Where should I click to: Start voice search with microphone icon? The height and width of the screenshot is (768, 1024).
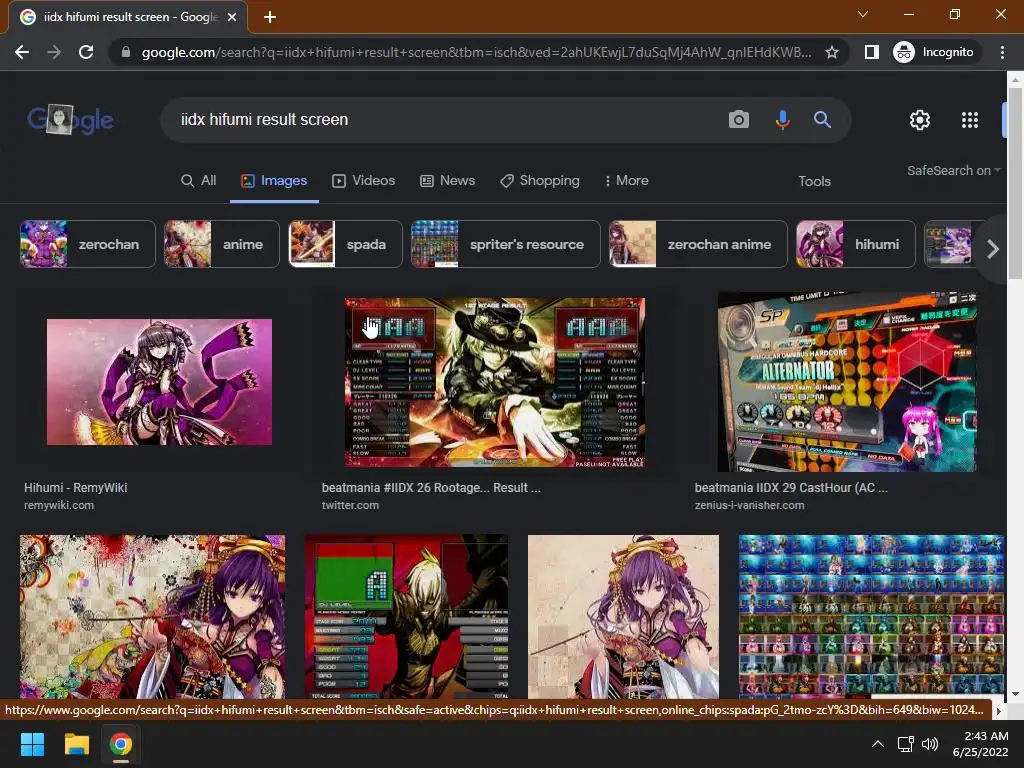coord(782,120)
